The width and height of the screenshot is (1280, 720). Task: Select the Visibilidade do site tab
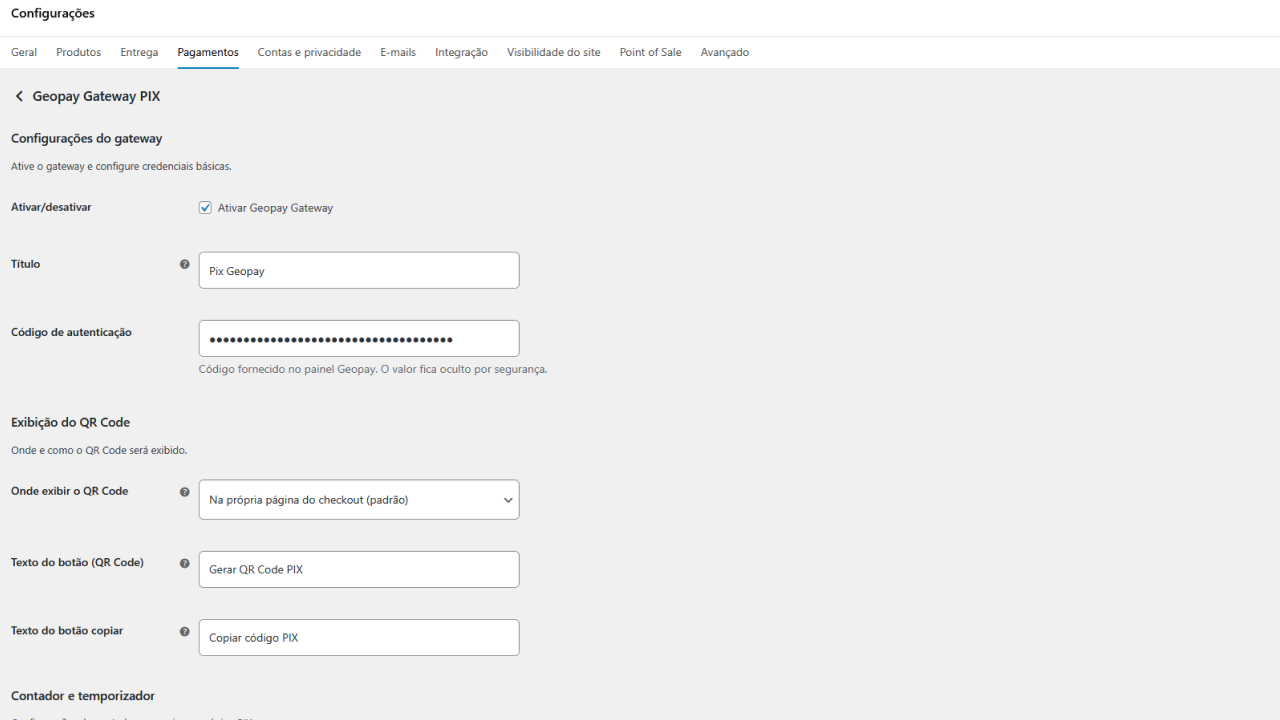(554, 52)
